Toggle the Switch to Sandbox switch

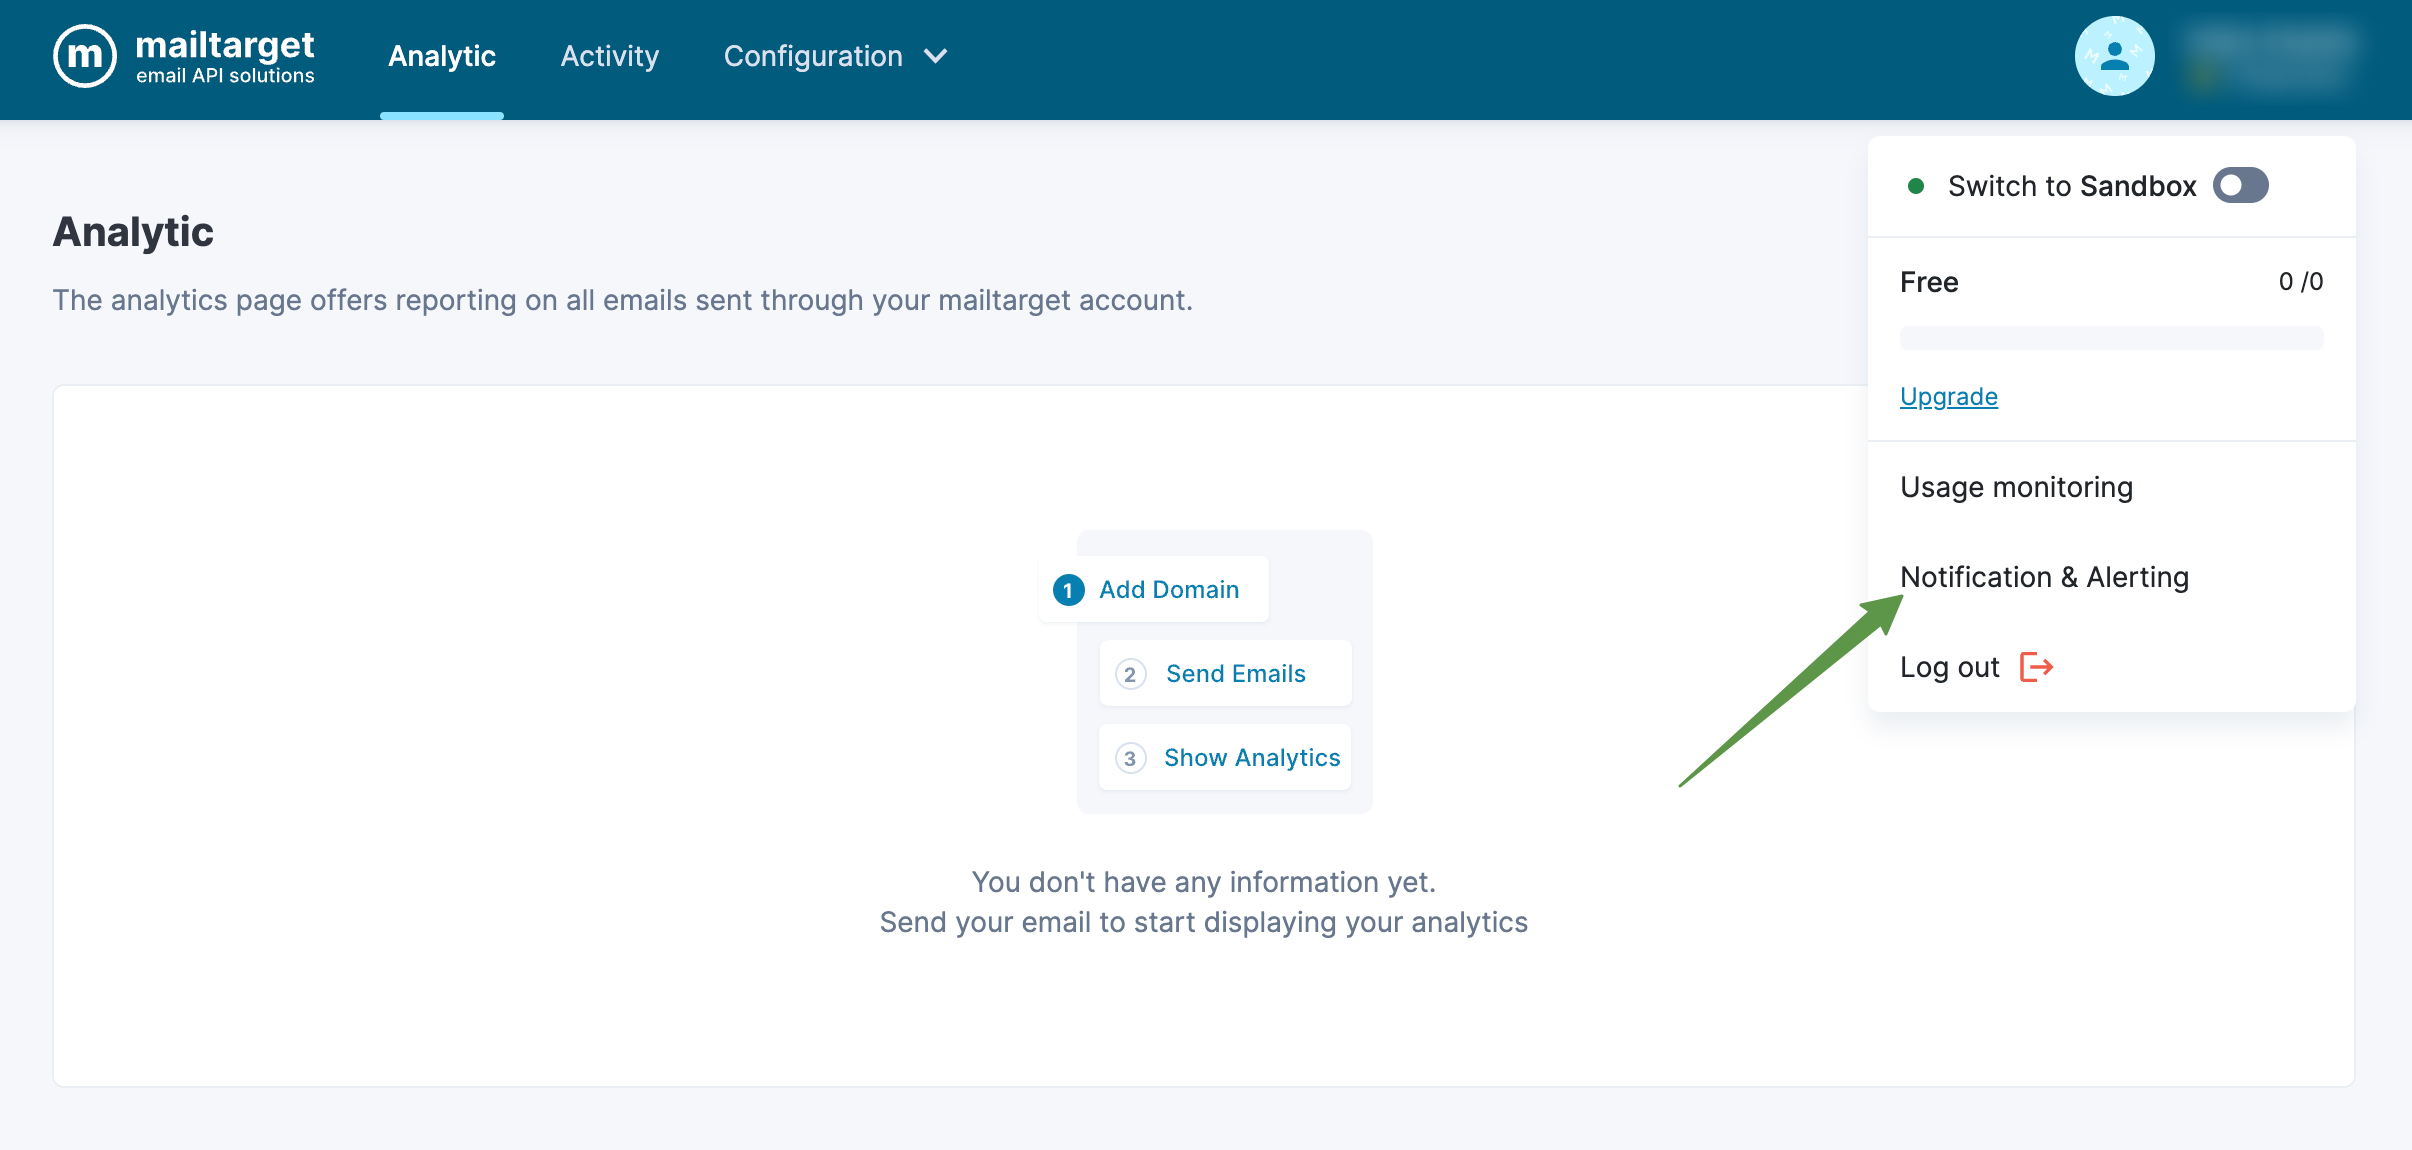click(2240, 186)
